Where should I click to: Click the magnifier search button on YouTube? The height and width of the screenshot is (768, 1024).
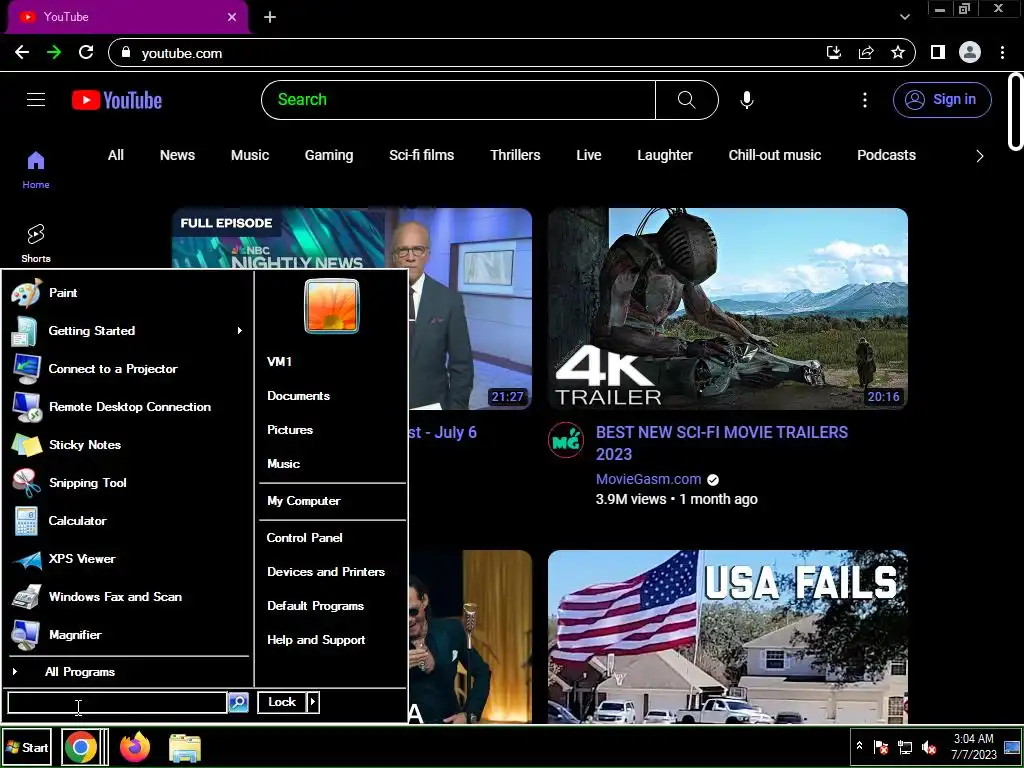point(686,100)
